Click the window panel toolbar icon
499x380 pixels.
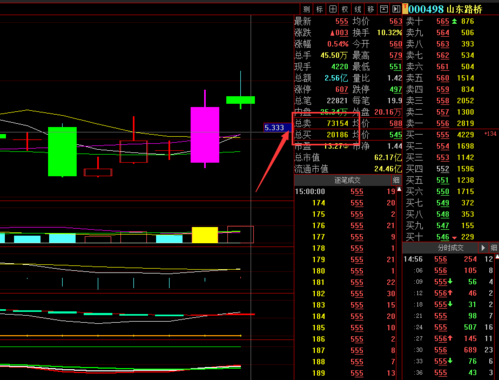pyautogui.click(x=384, y=9)
